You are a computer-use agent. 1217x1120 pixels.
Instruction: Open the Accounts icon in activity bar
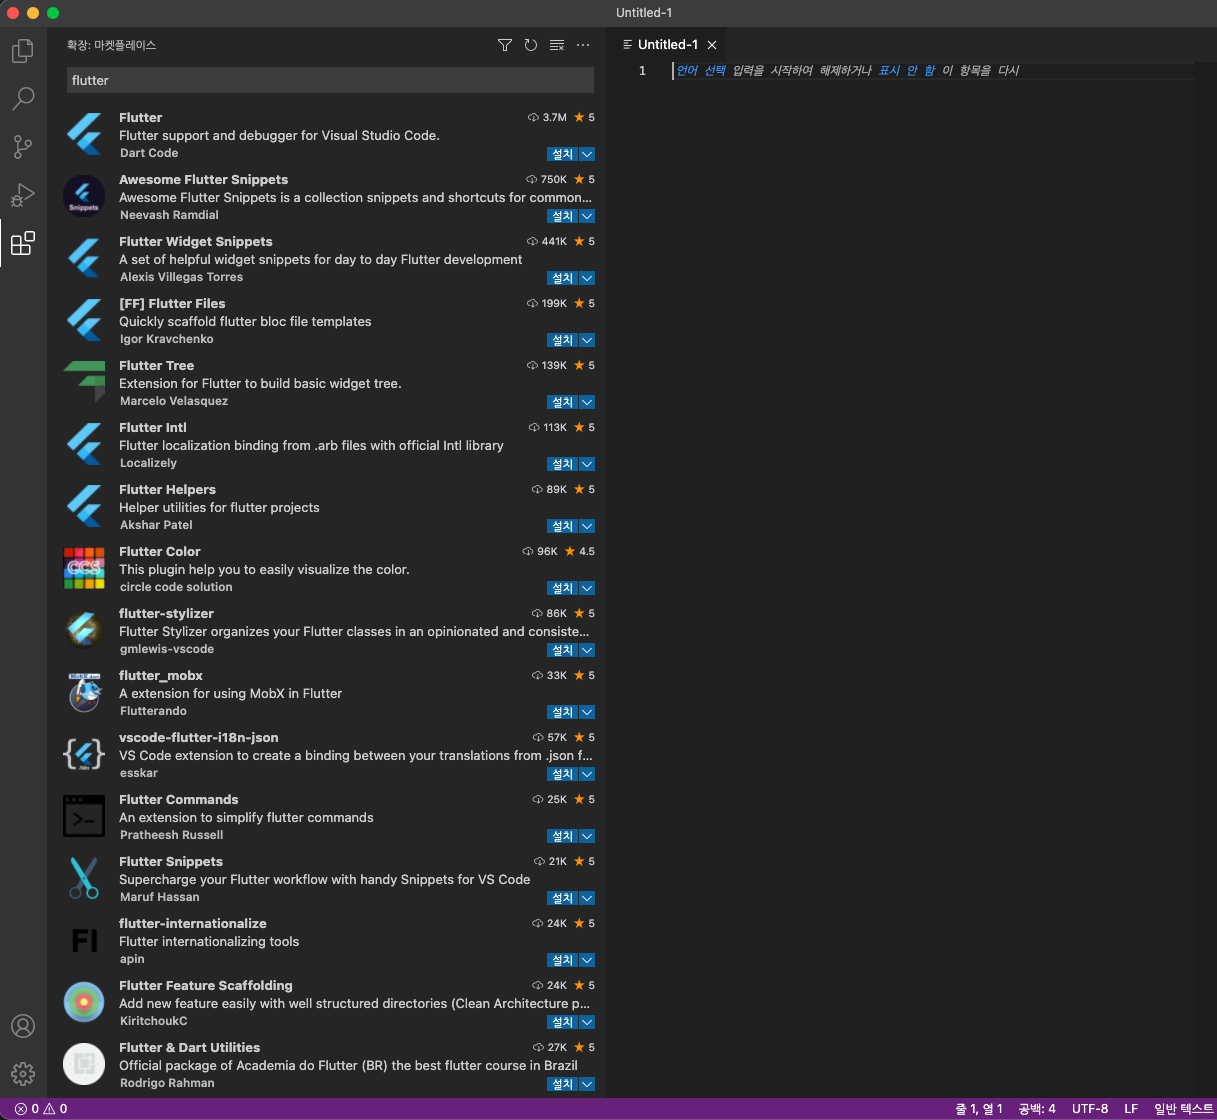pos(23,1026)
